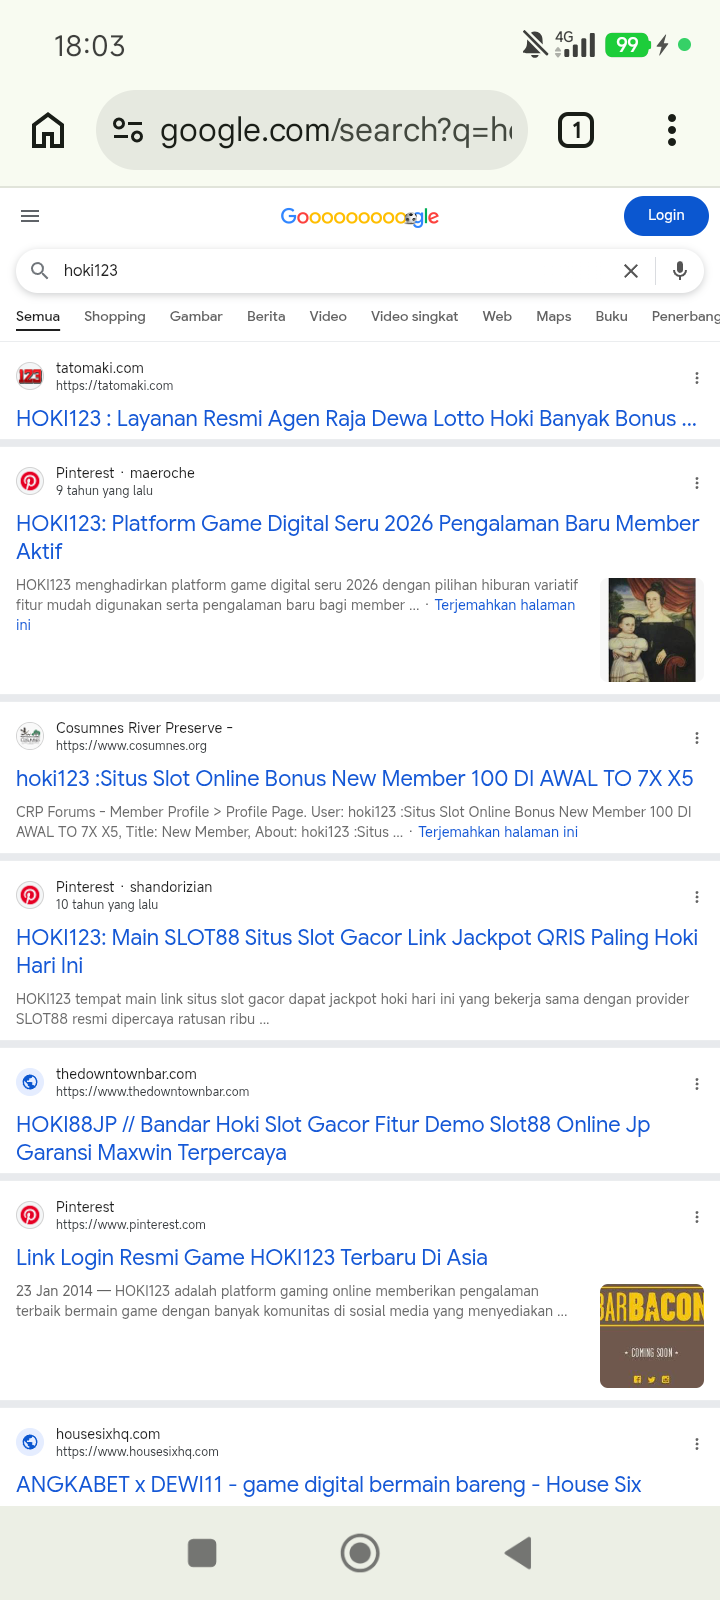Tap Android recent apps square button
This screenshot has height=1600, width=720.
[x=202, y=1553]
